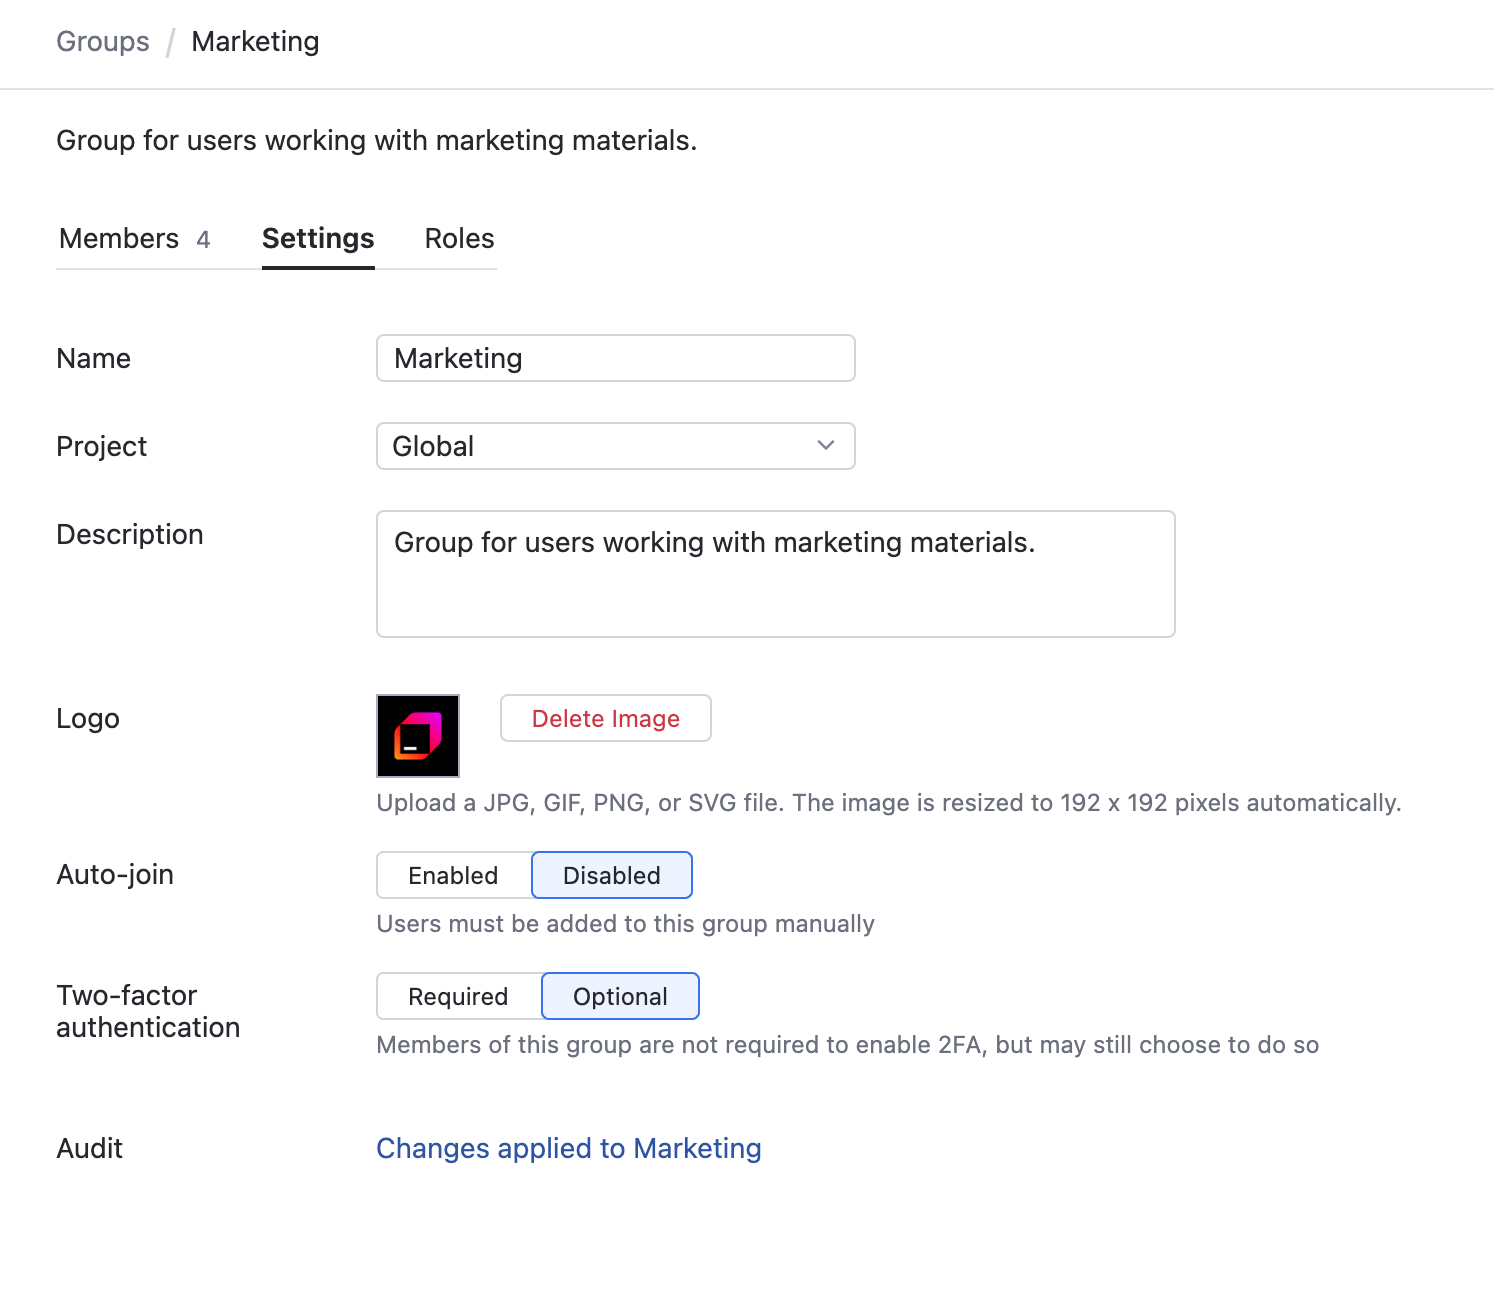Click the Audit field label
The height and width of the screenshot is (1294, 1494).
[x=90, y=1148]
